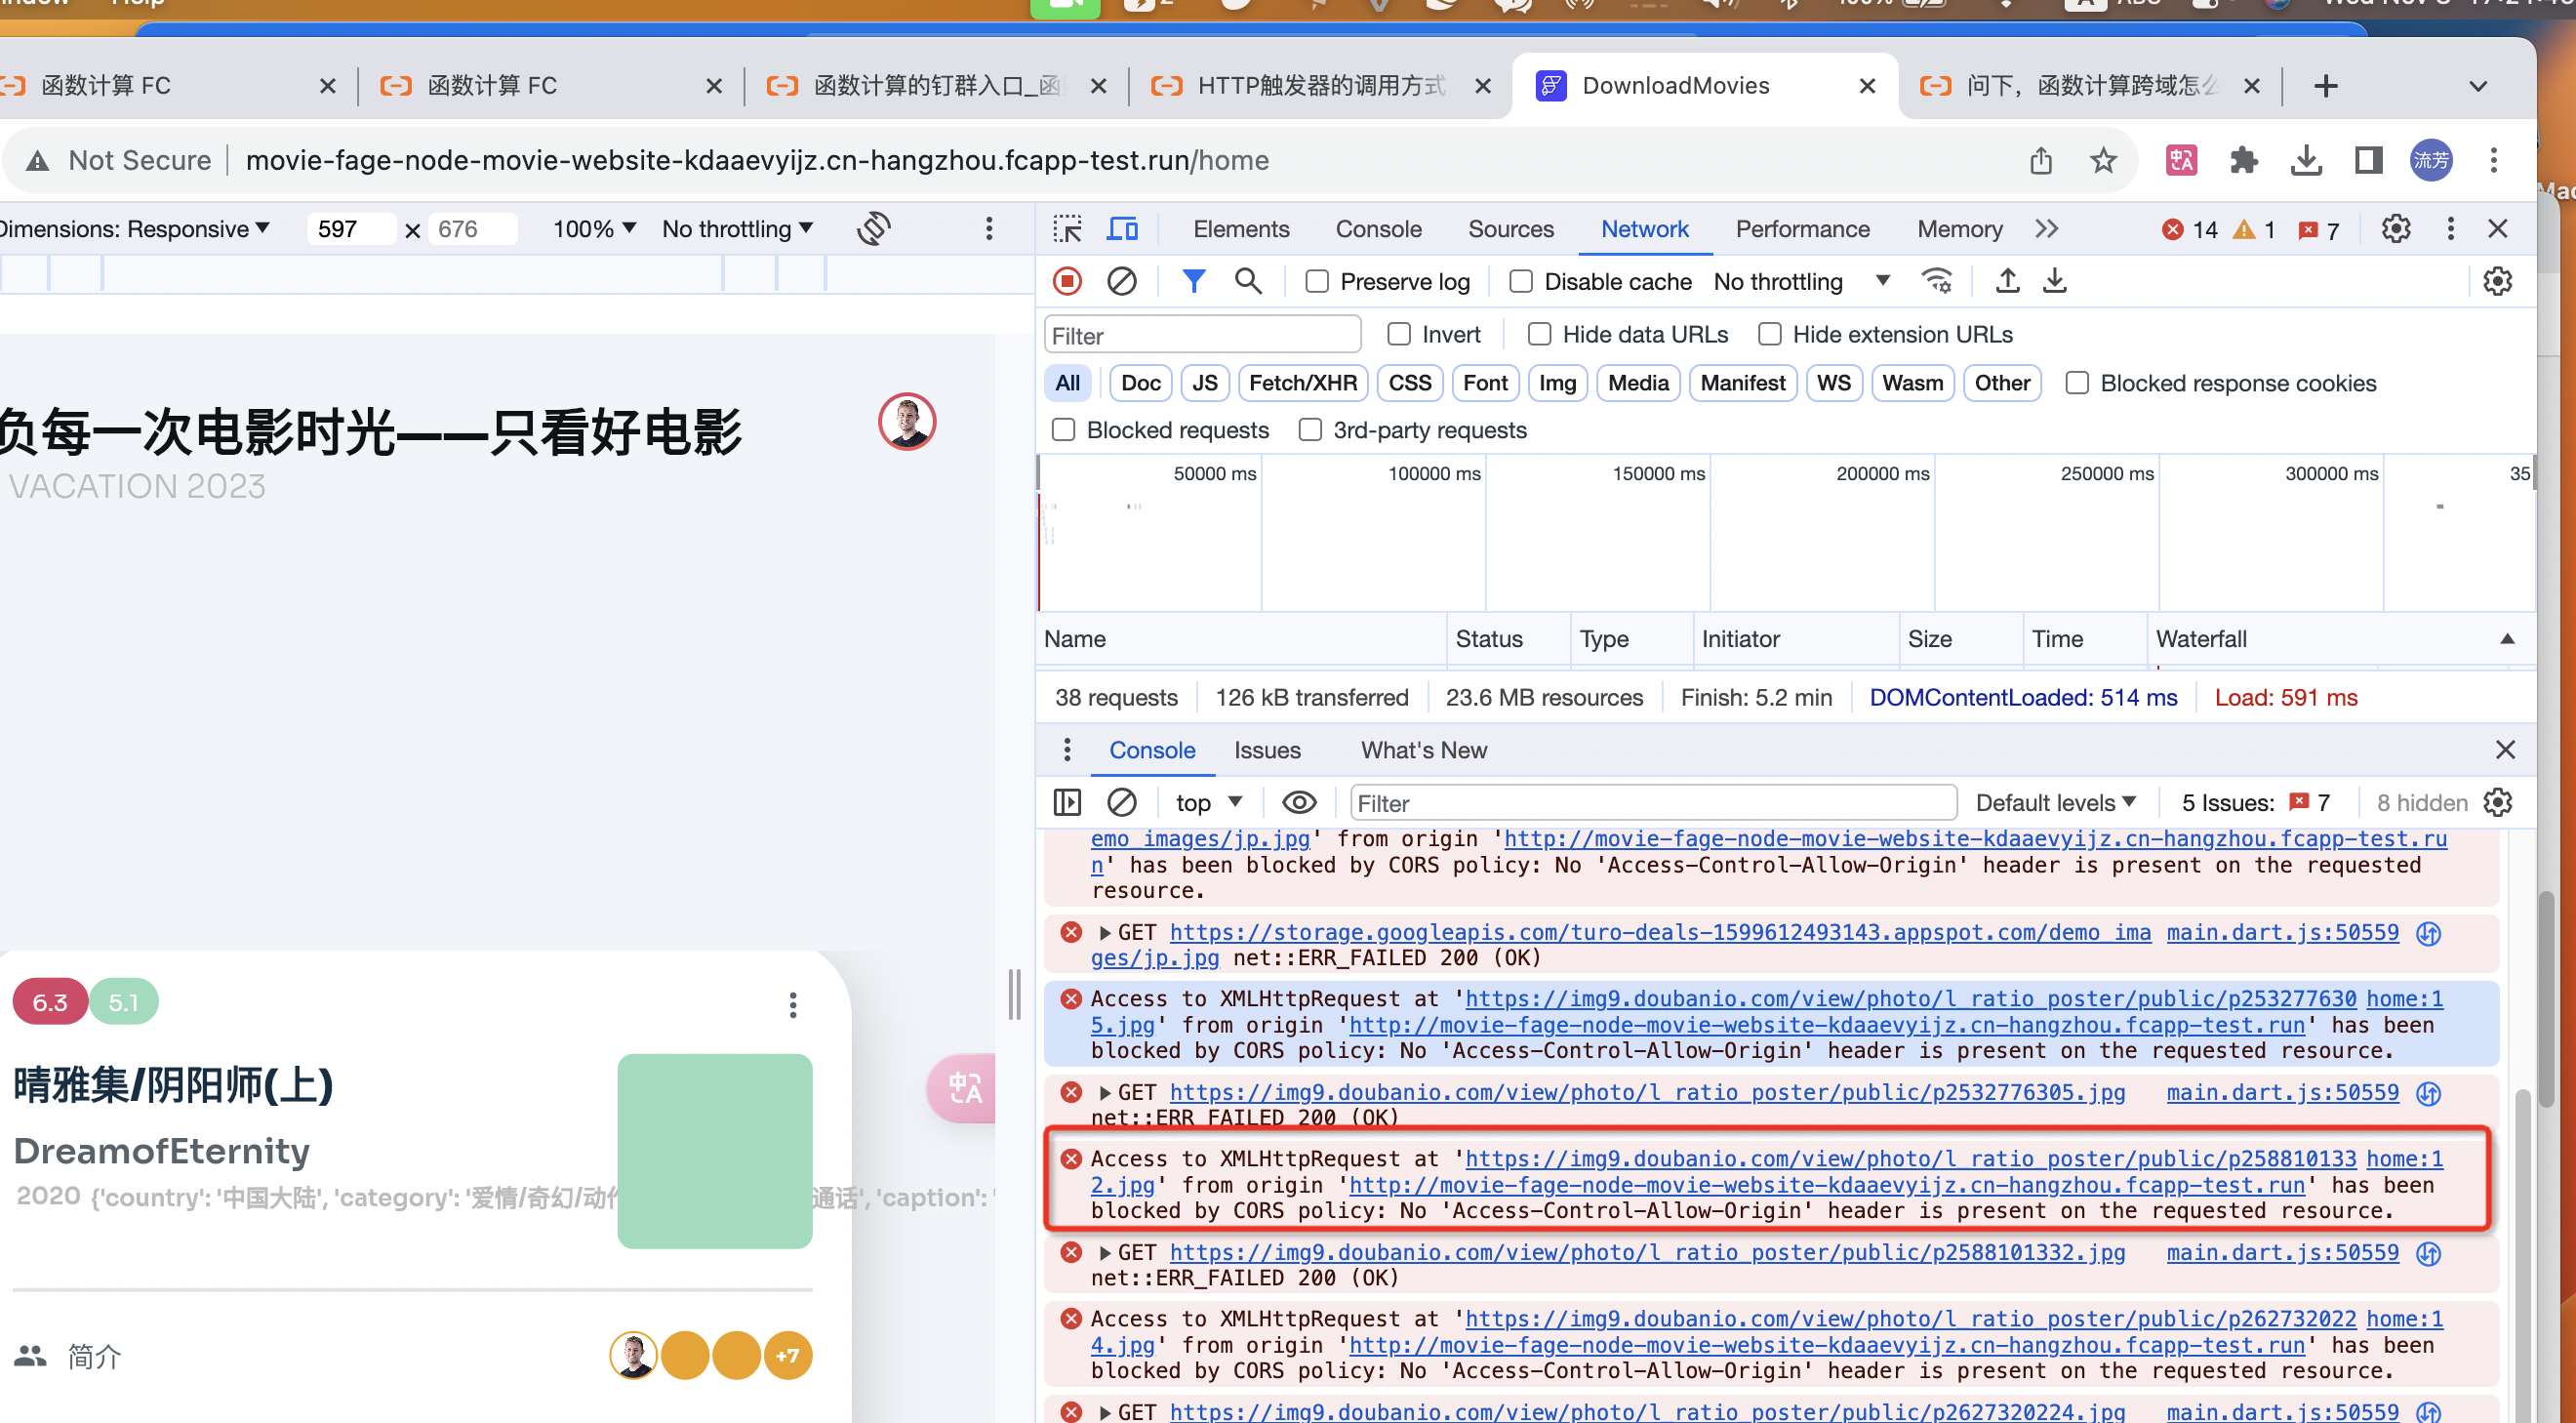Switch to Performance panel tab
Viewport: 2576px width, 1423px height.
[x=1802, y=229]
